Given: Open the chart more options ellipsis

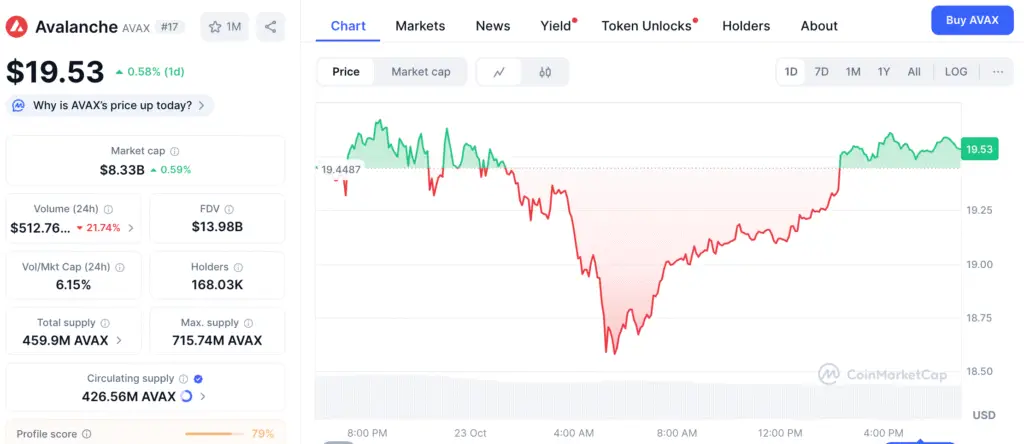Looking at the screenshot, I should pos(998,72).
